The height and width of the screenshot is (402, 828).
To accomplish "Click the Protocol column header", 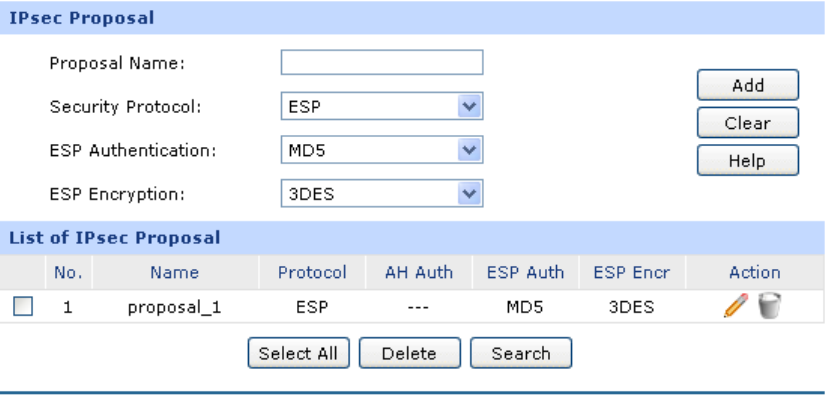I will (312, 272).
